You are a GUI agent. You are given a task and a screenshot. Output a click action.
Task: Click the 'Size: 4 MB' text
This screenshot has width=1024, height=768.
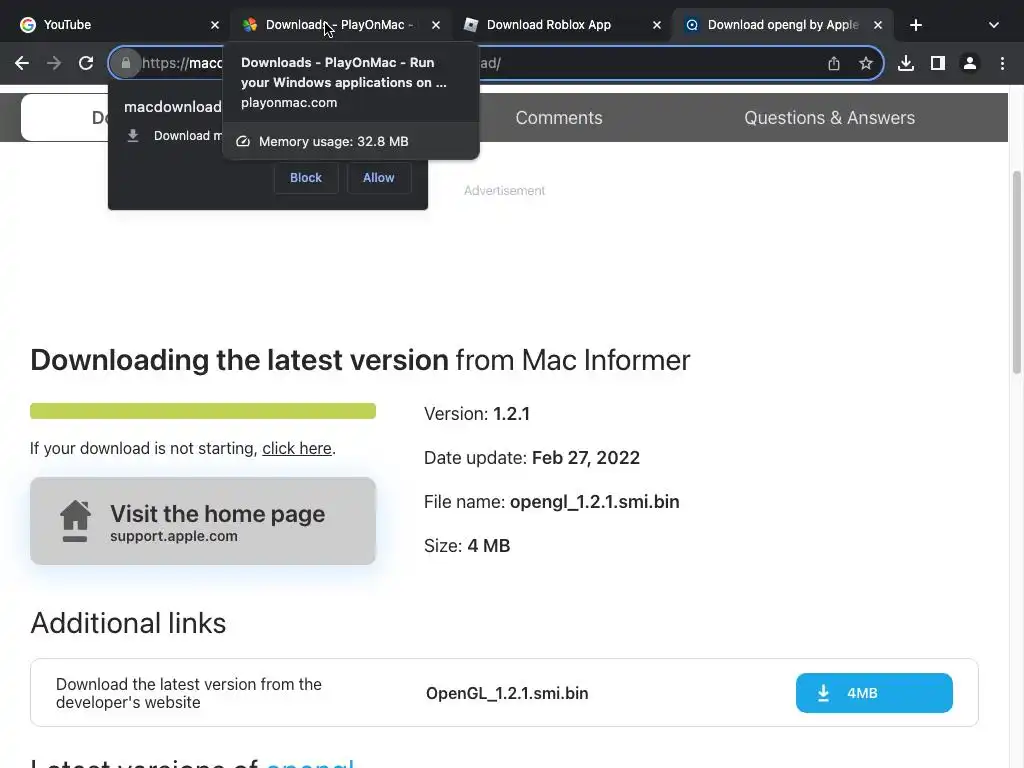click(467, 546)
